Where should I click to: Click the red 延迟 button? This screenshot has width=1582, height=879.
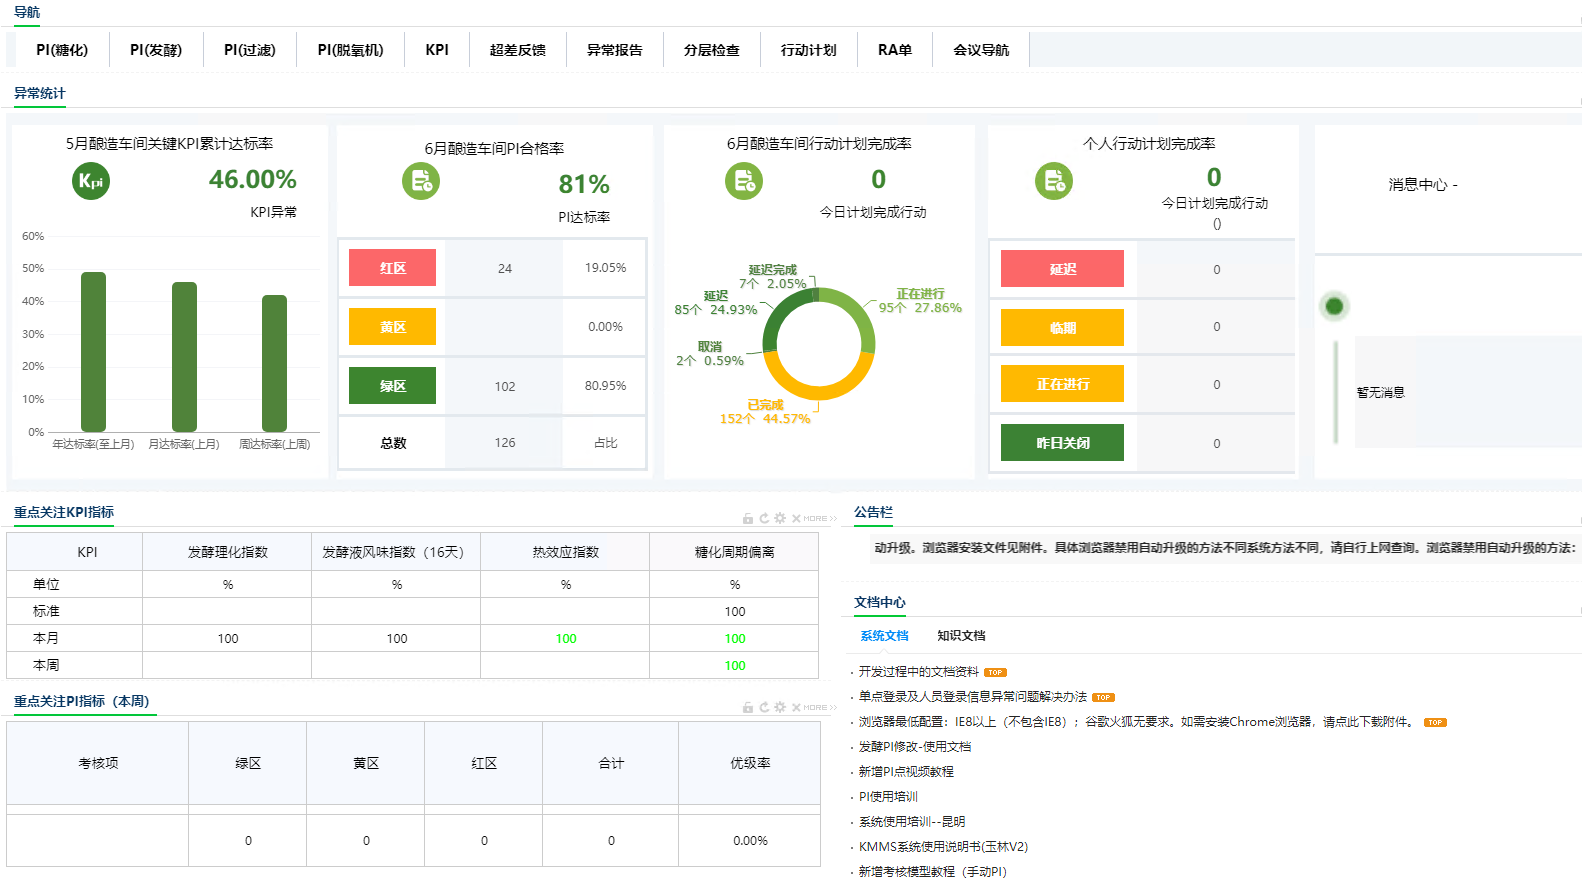tap(1062, 269)
